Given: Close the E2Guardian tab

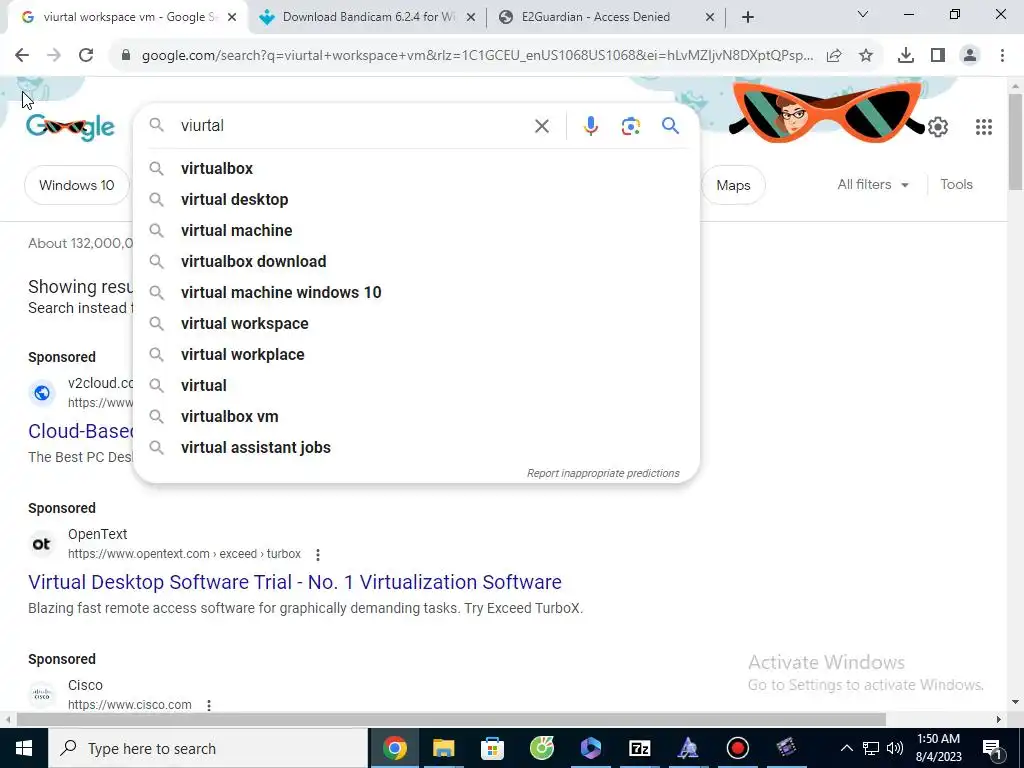Looking at the screenshot, I should [710, 17].
